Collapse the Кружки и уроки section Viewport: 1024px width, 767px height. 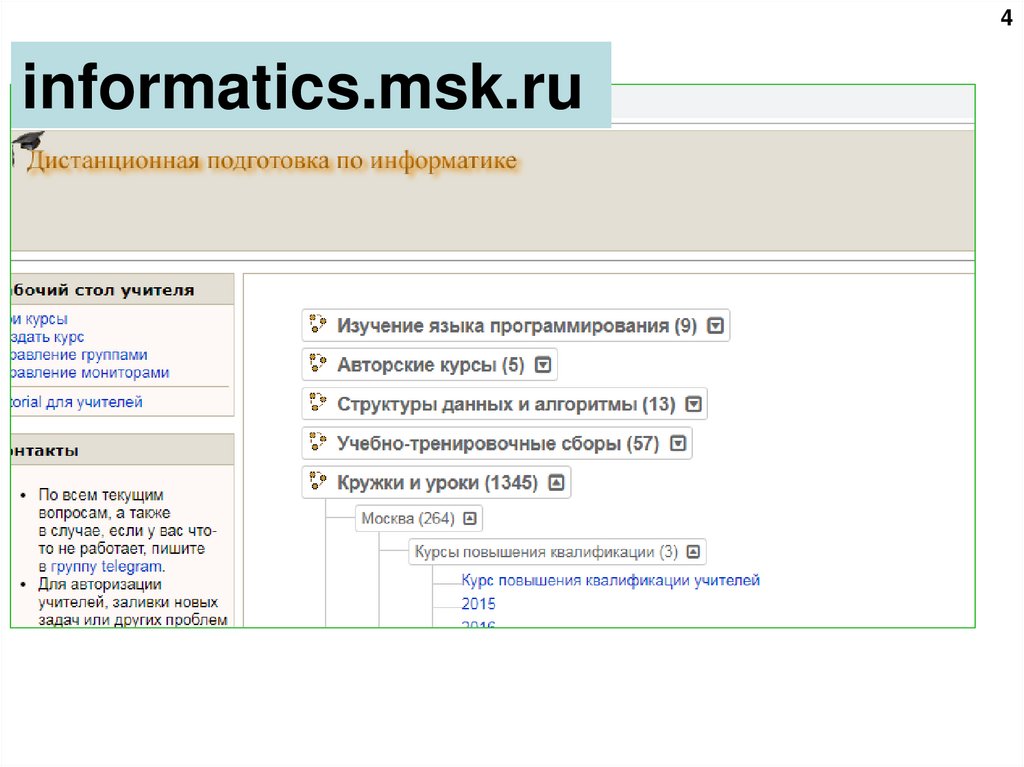tap(556, 483)
